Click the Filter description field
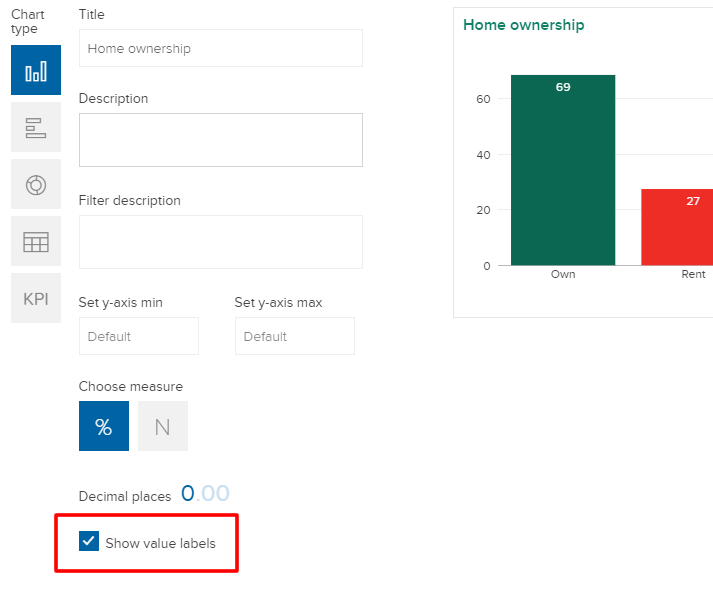This screenshot has width=713, height=599. (220, 242)
